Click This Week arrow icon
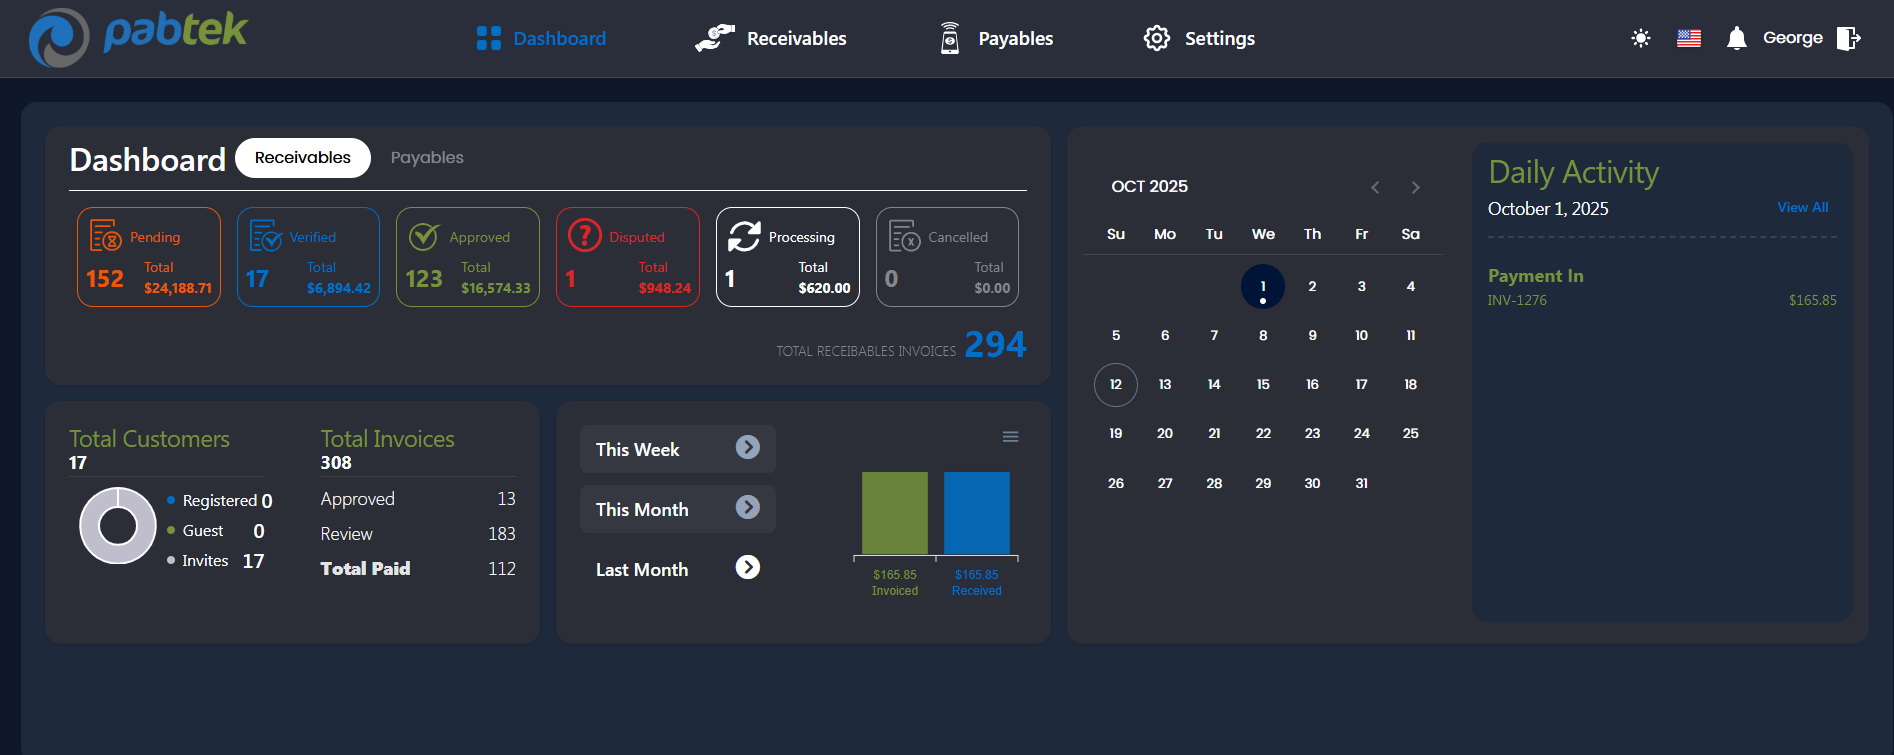1894x755 pixels. click(x=748, y=447)
